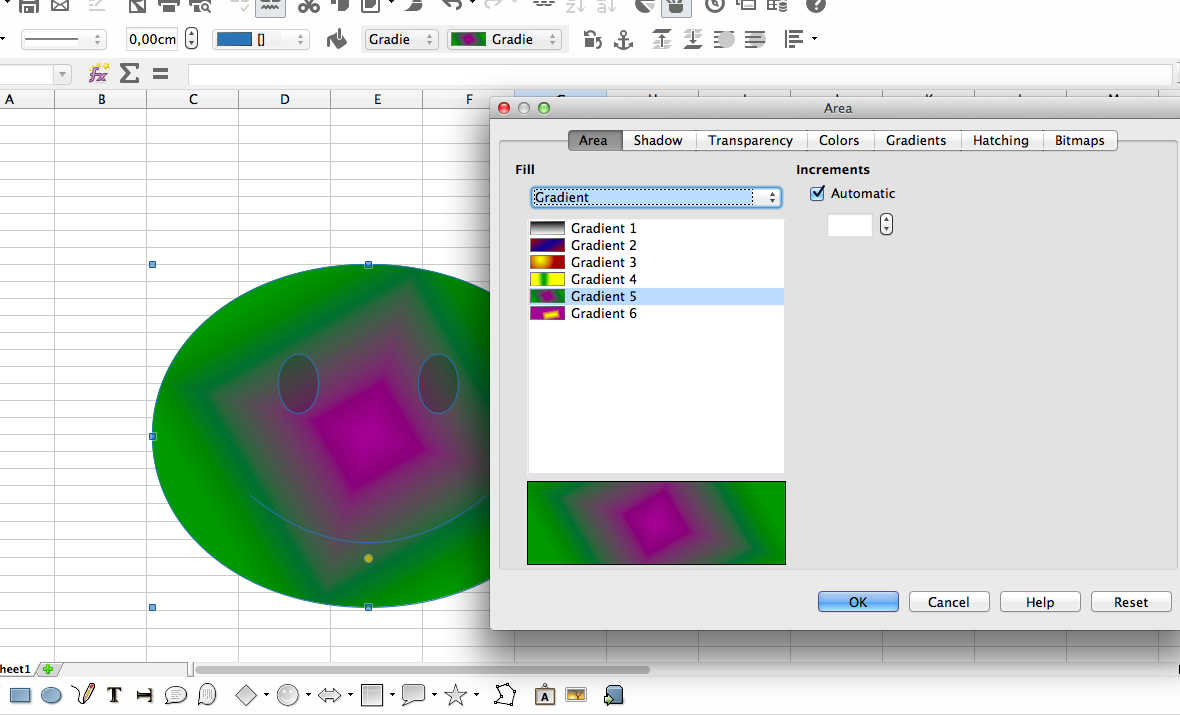Toggle the Automatic increments checkbox
The image size is (1180, 715).
point(818,193)
